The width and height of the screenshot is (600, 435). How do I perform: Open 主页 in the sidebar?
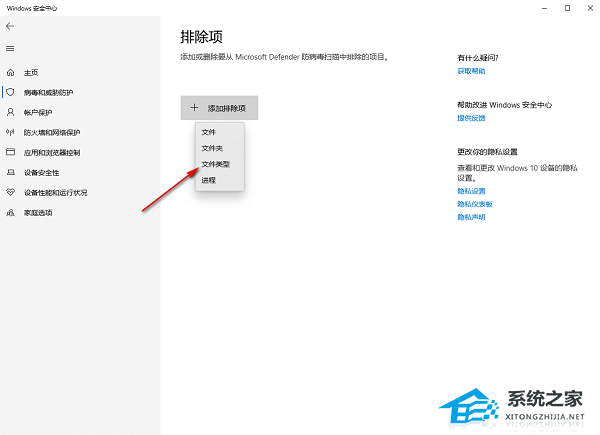pos(31,73)
